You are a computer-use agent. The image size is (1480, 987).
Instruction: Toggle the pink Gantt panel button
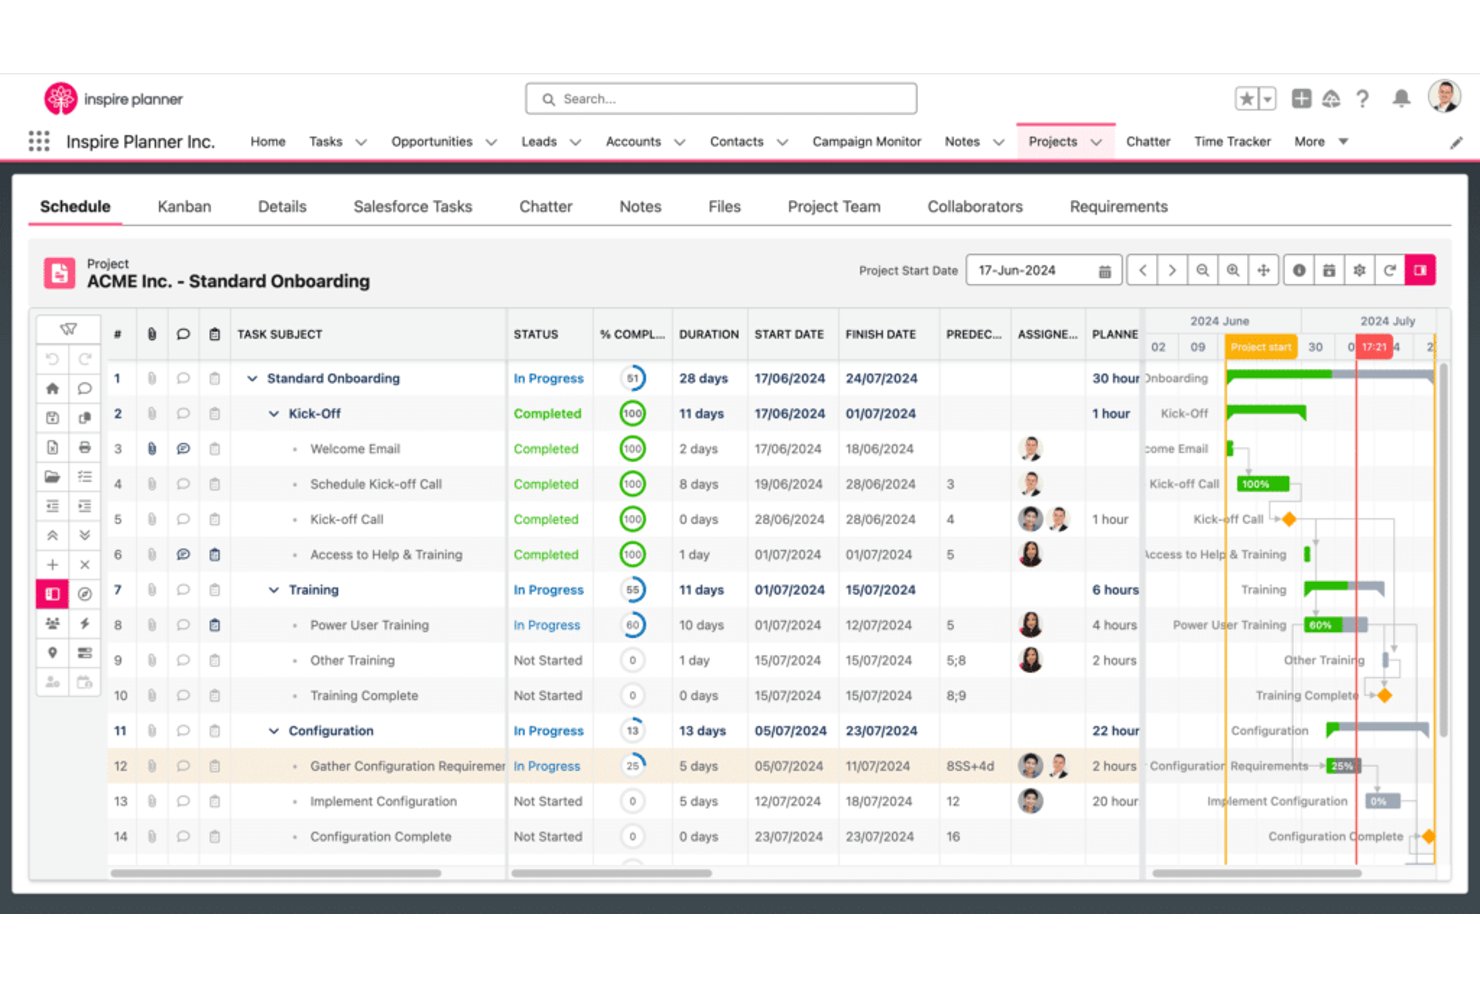[x=1420, y=270]
